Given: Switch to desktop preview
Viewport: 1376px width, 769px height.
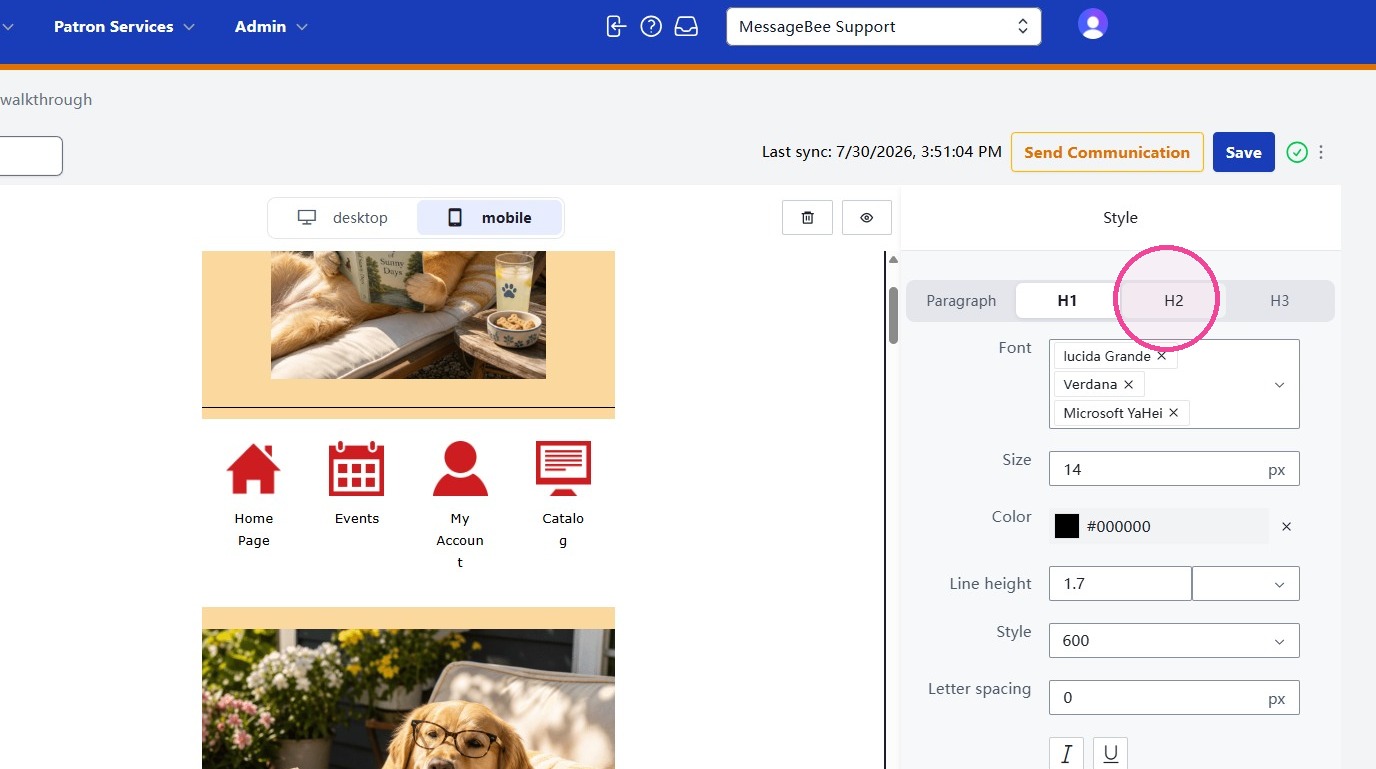Looking at the screenshot, I should (x=343, y=218).
